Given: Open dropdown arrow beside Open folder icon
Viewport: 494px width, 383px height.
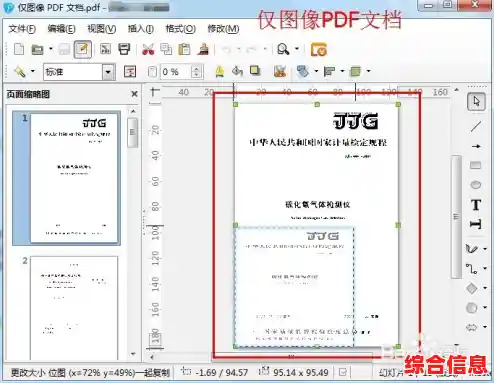Looking at the screenshot, I should click(x=51, y=49).
